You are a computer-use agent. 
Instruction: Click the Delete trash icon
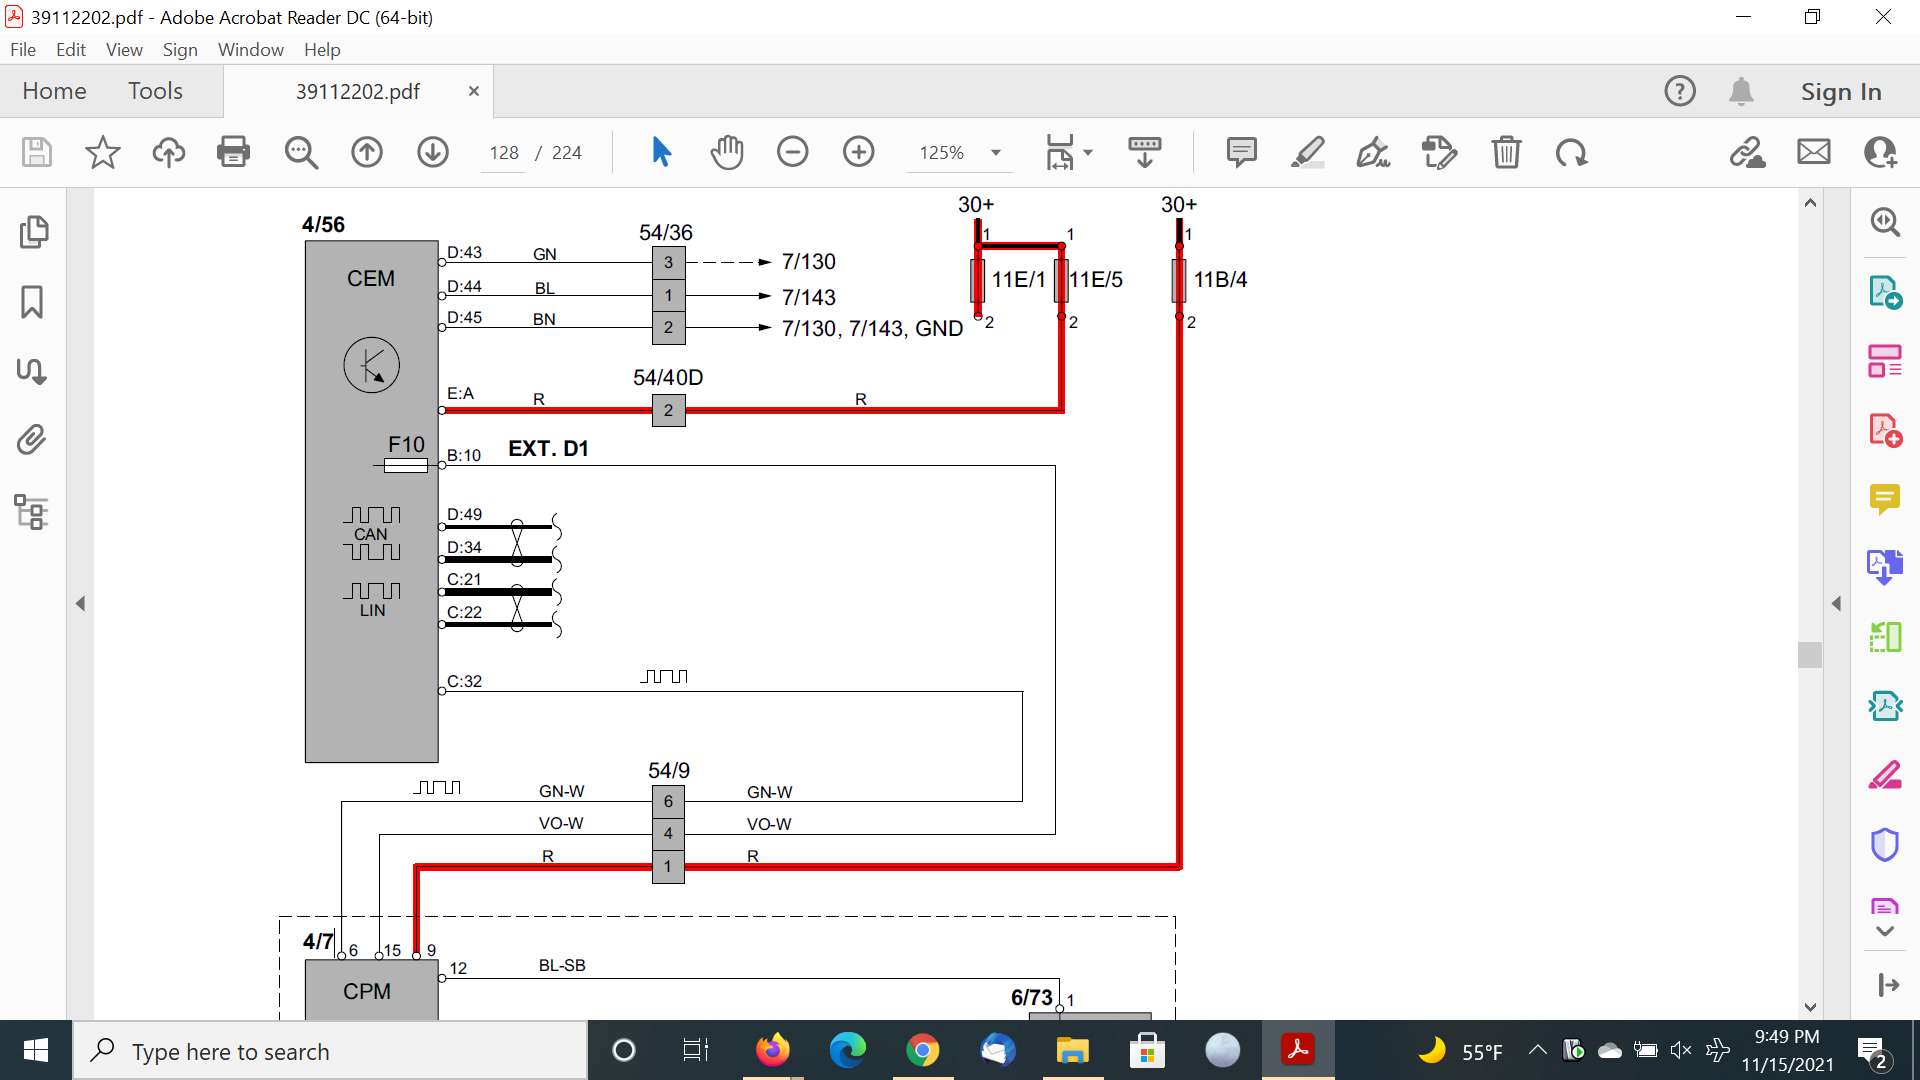click(x=1506, y=152)
